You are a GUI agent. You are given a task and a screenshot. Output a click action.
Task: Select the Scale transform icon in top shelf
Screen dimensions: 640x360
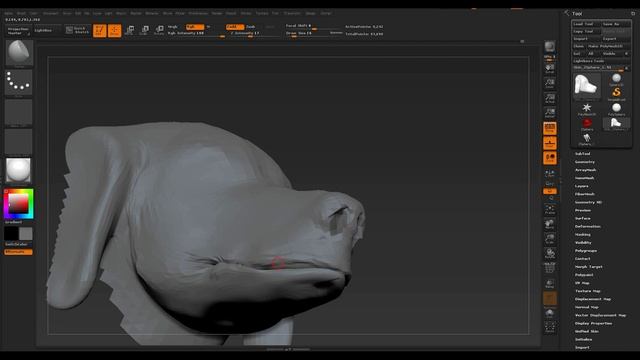[x=144, y=30]
